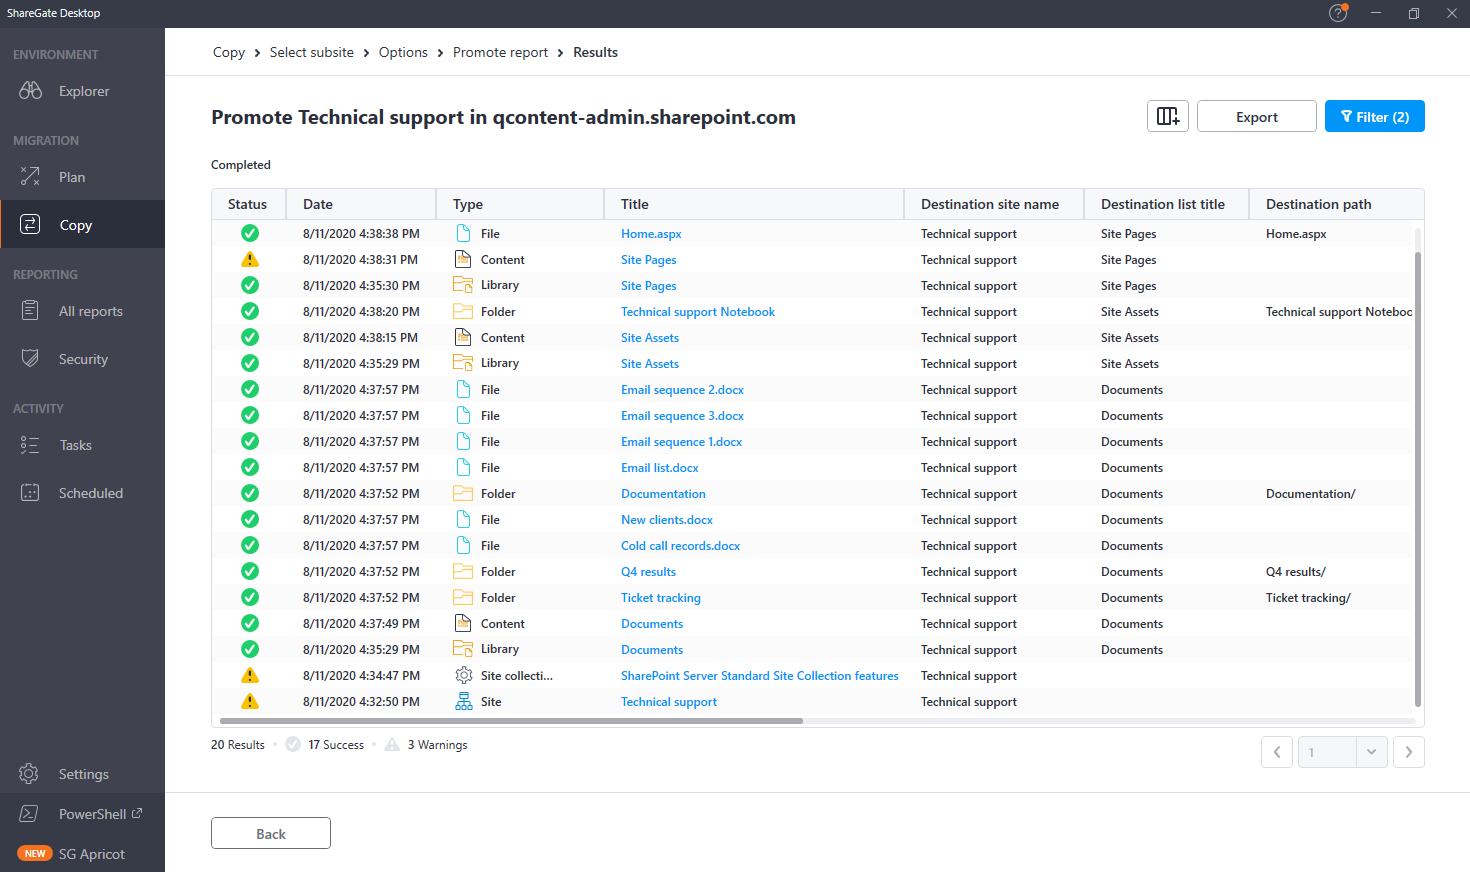1470x872 pixels.
Task: Click the Select subsite breadcrumb
Action: pyautogui.click(x=312, y=52)
